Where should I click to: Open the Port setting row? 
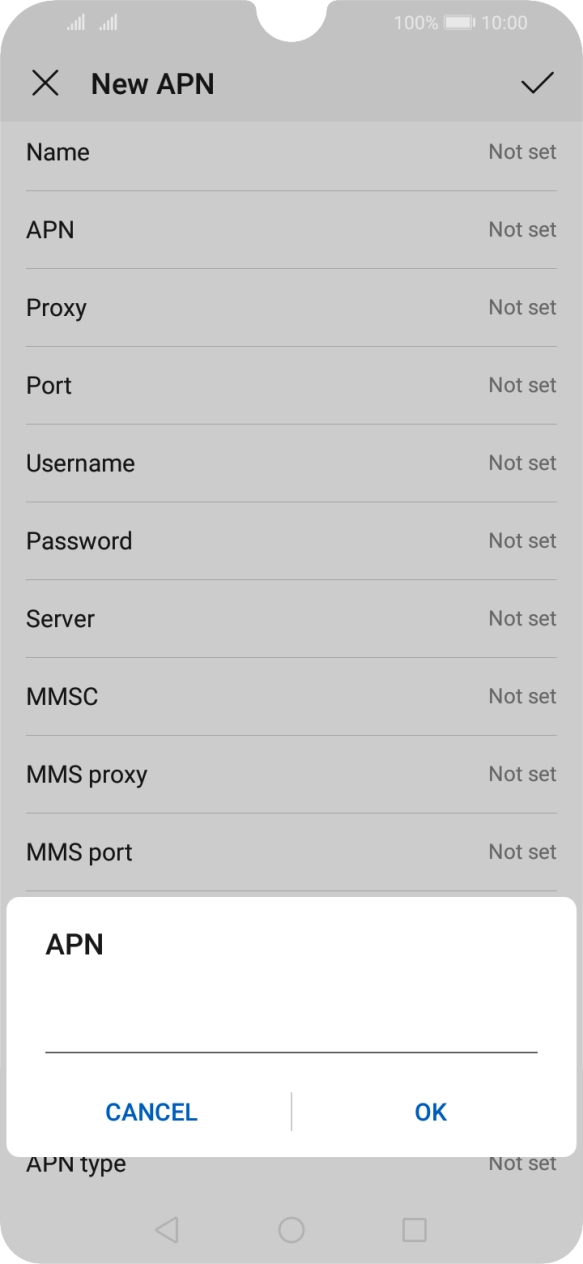point(291,385)
